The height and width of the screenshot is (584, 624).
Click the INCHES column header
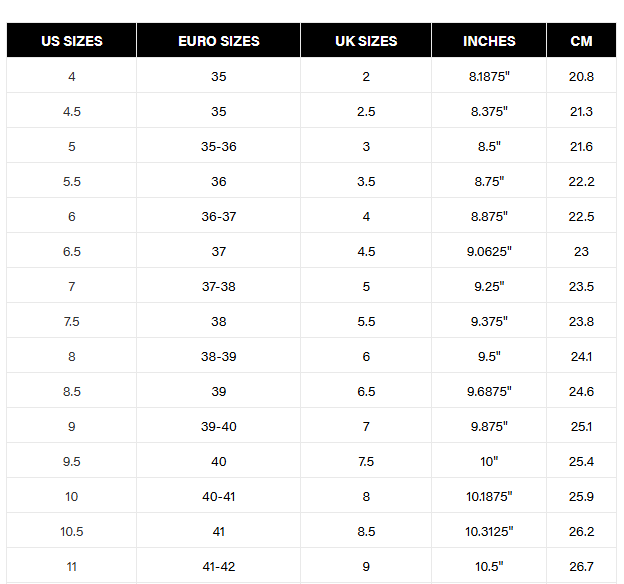[489, 41]
